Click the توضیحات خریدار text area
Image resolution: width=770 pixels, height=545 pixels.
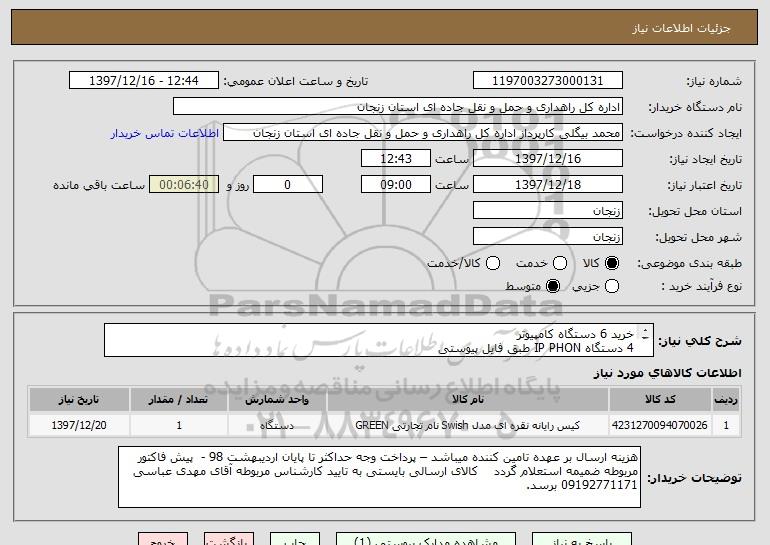pyautogui.click(x=380, y=477)
